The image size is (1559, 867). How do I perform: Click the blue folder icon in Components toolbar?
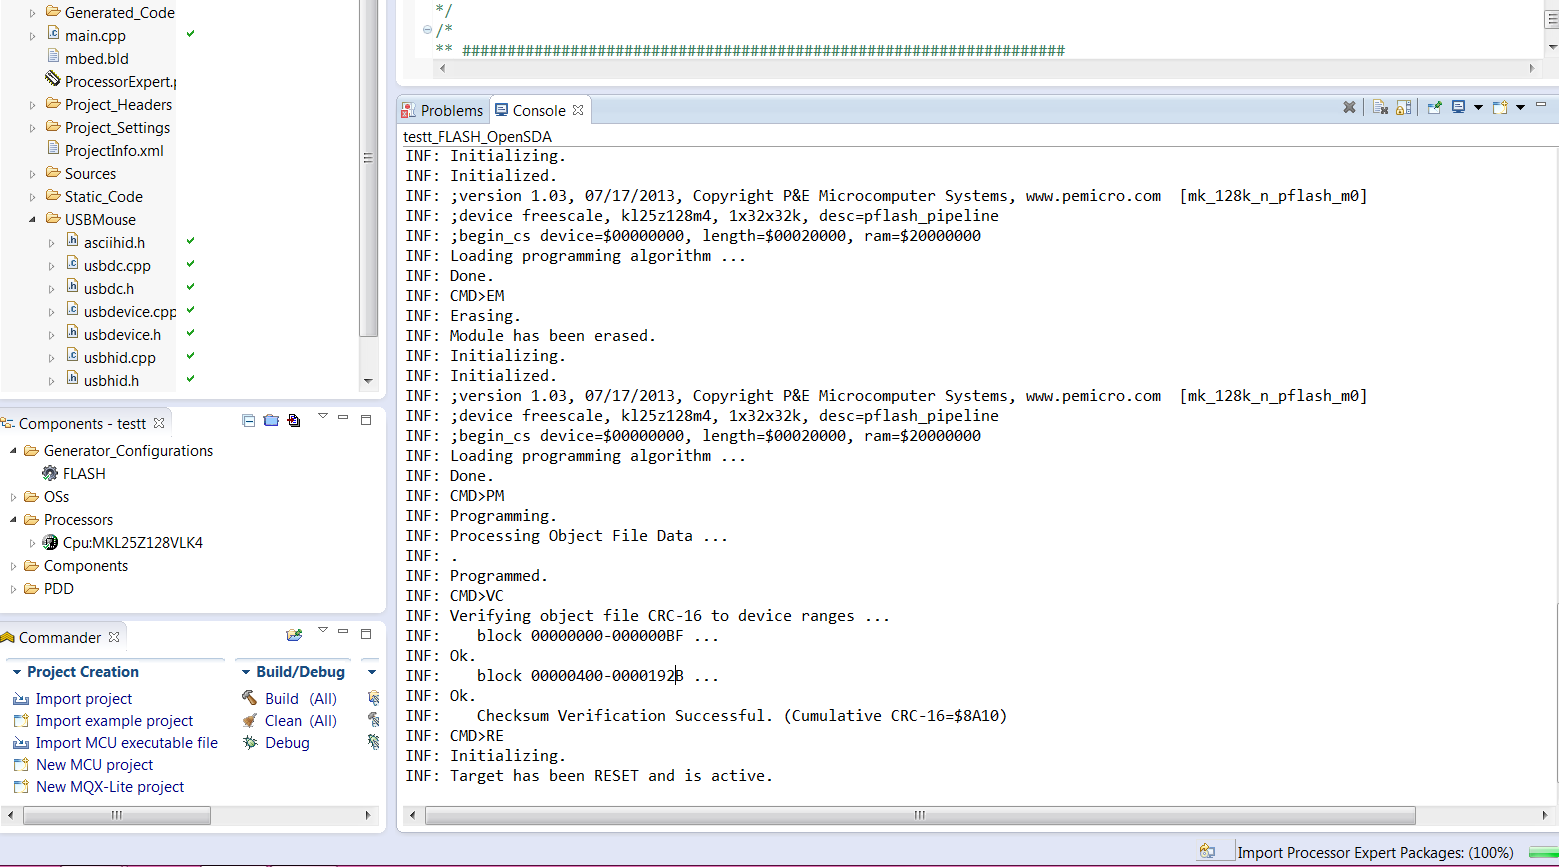(271, 421)
